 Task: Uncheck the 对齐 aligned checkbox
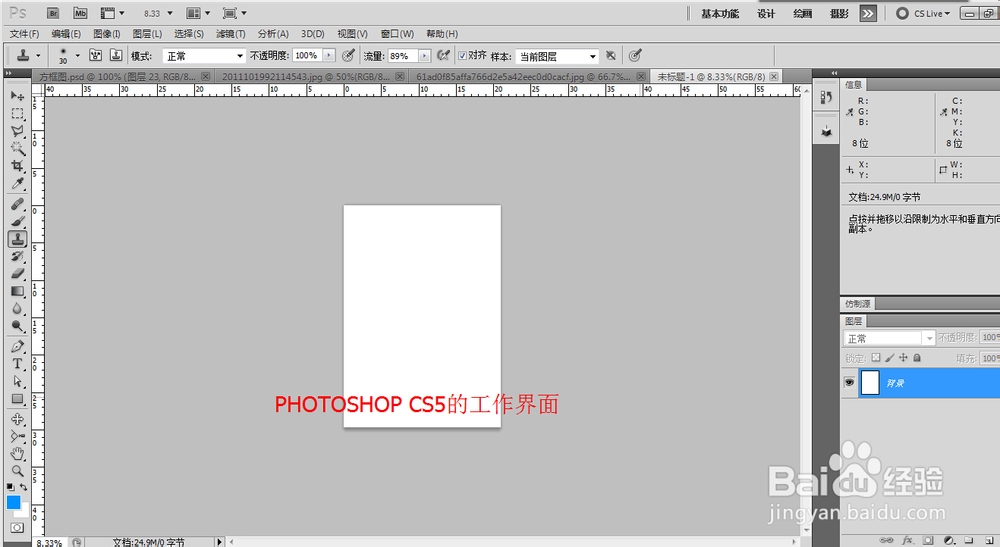462,56
